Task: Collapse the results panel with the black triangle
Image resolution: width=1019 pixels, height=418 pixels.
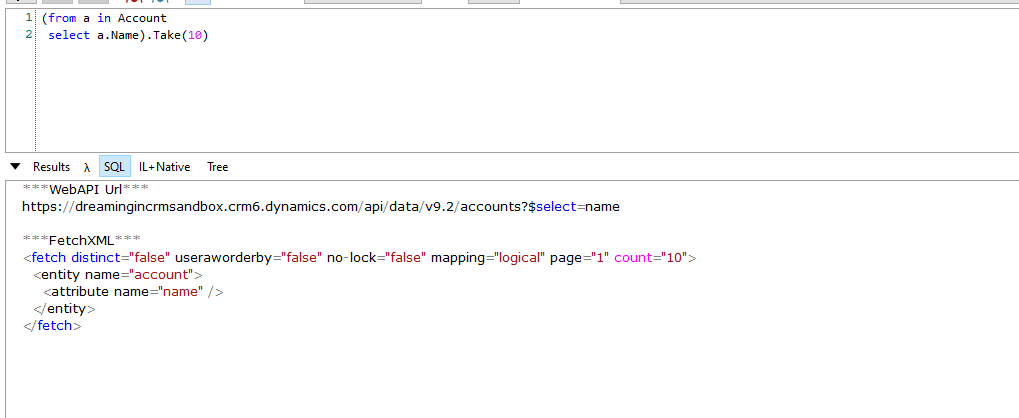Action: pyautogui.click(x=16, y=166)
